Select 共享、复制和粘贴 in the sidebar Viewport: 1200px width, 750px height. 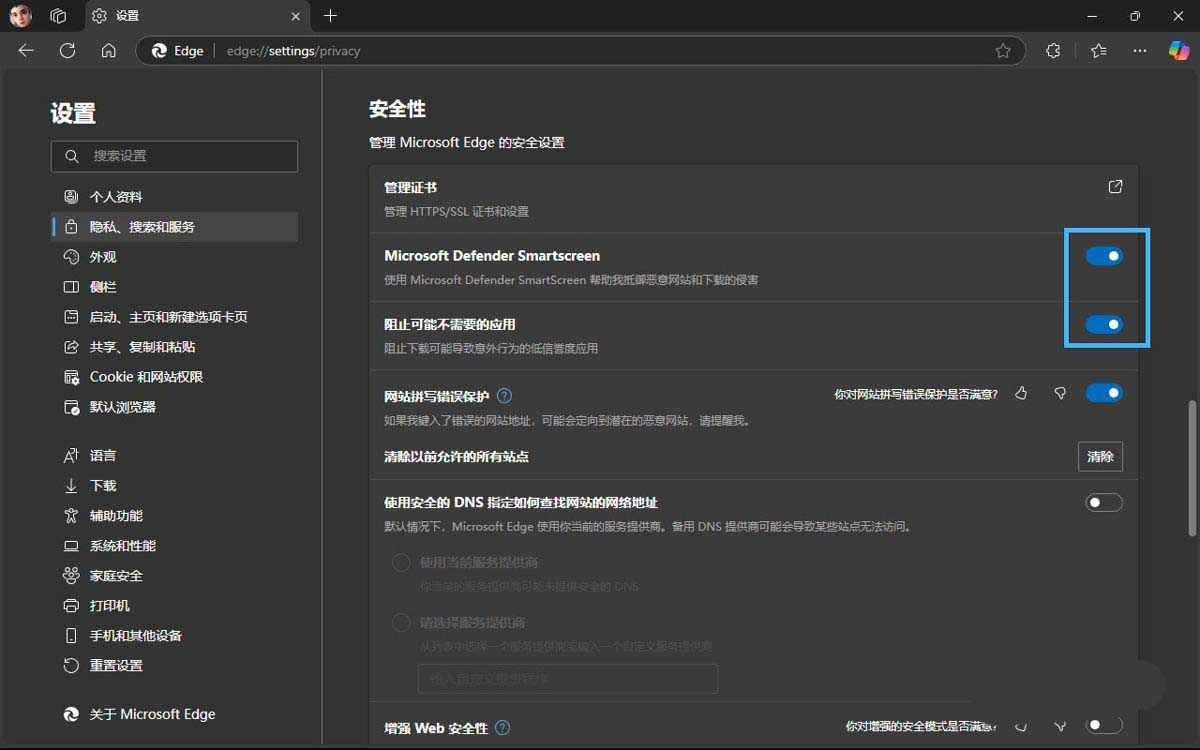[x=174, y=347]
